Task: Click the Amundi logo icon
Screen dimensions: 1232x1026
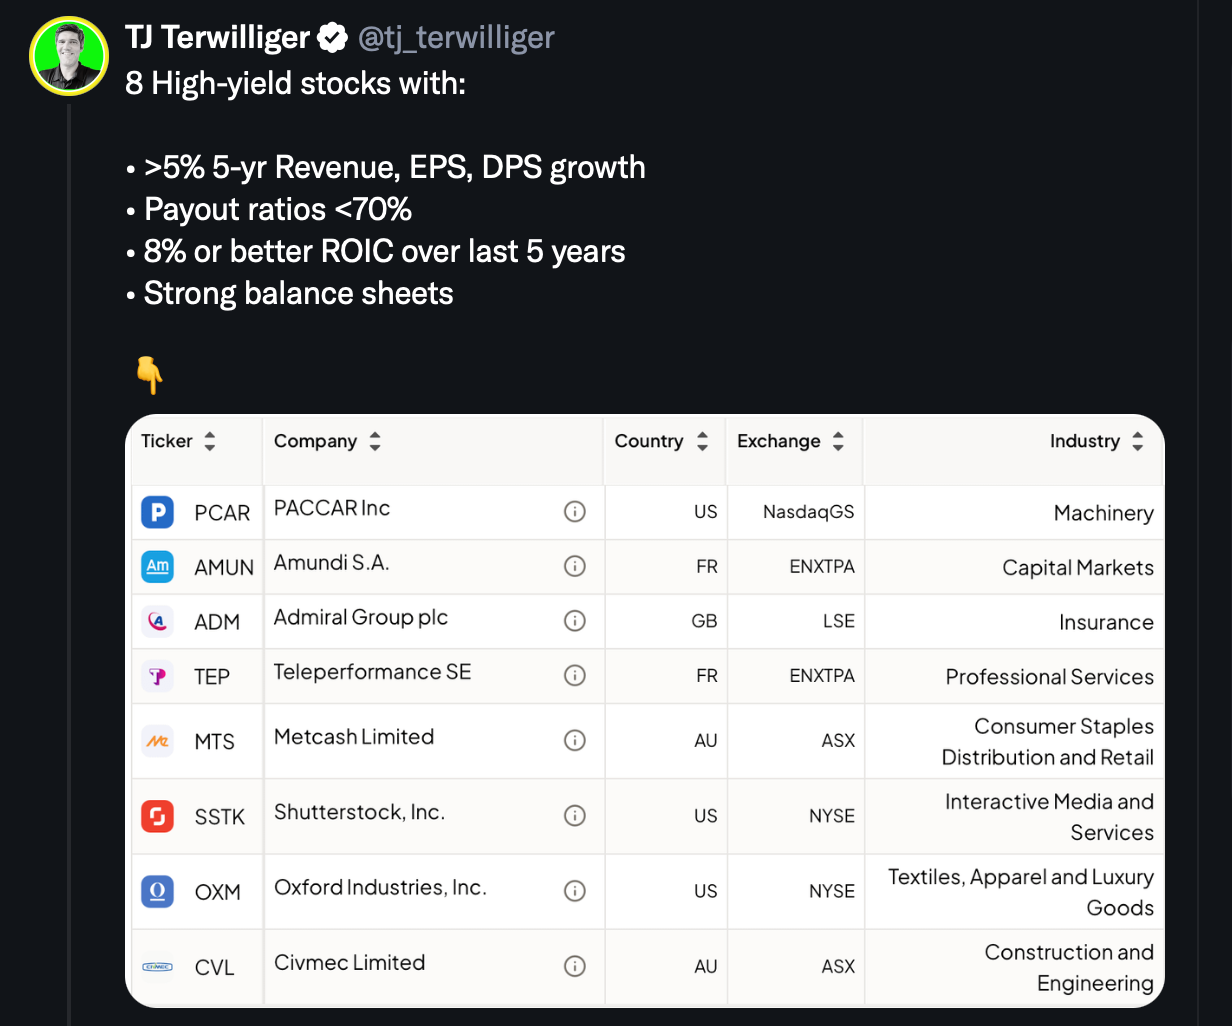Action: point(158,567)
